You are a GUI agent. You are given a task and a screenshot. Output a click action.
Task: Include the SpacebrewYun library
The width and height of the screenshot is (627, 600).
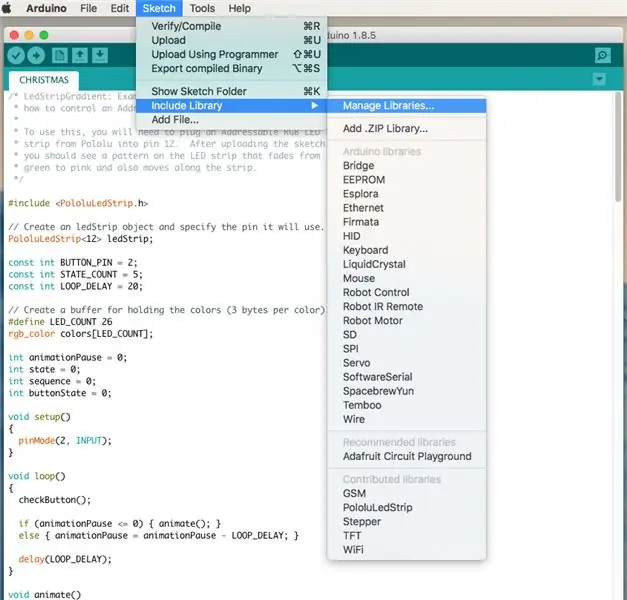[406, 391]
